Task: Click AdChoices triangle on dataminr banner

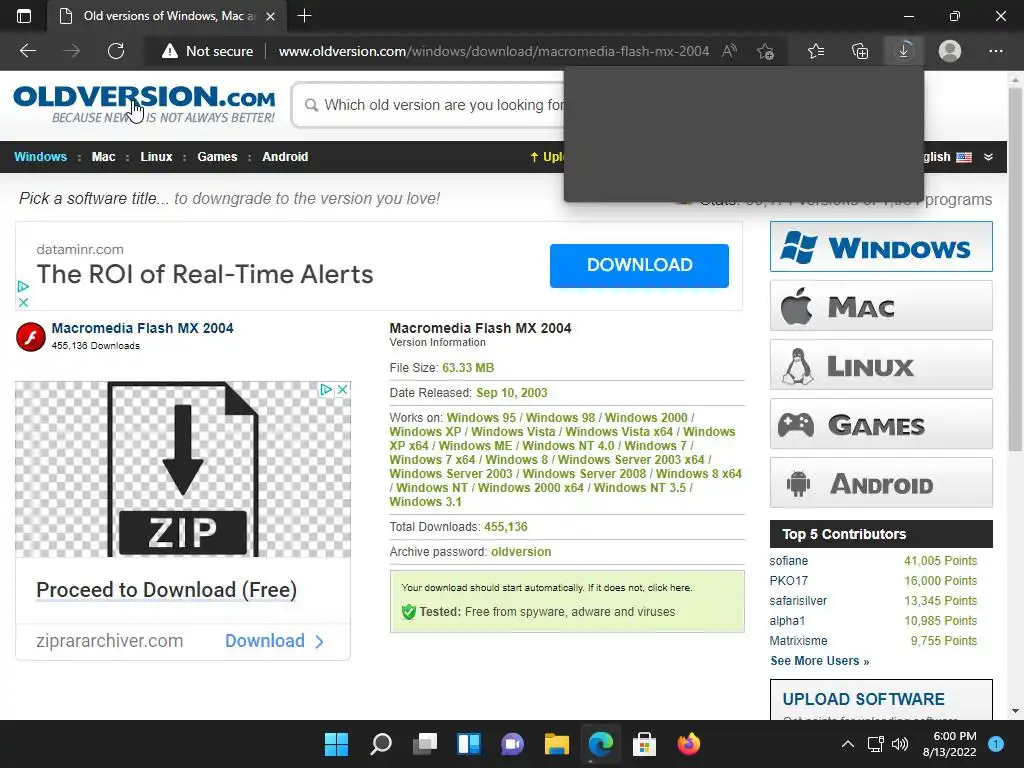Action: tap(23, 286)
